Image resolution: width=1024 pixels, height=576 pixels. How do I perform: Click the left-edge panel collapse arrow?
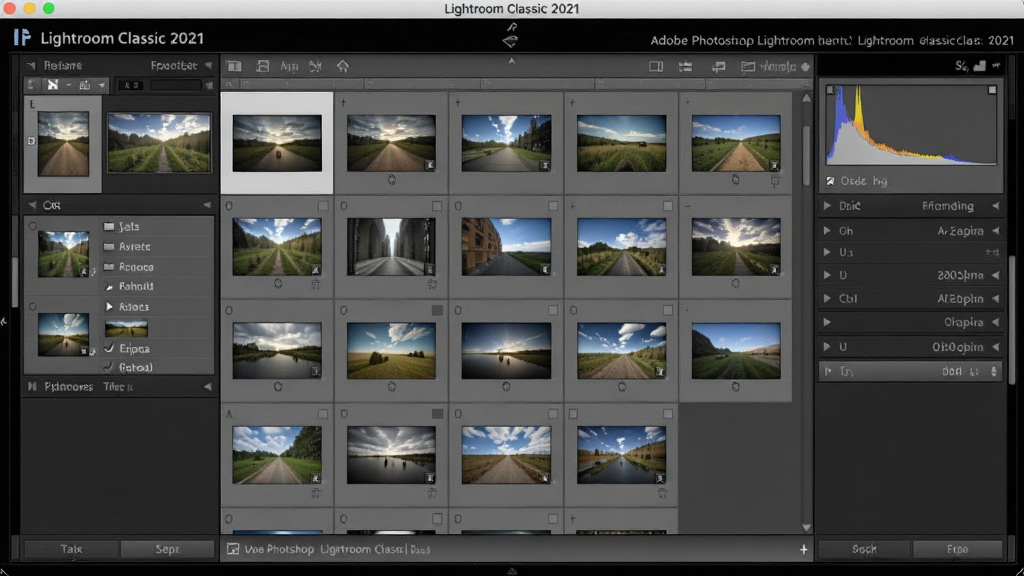tap(3, 321)
